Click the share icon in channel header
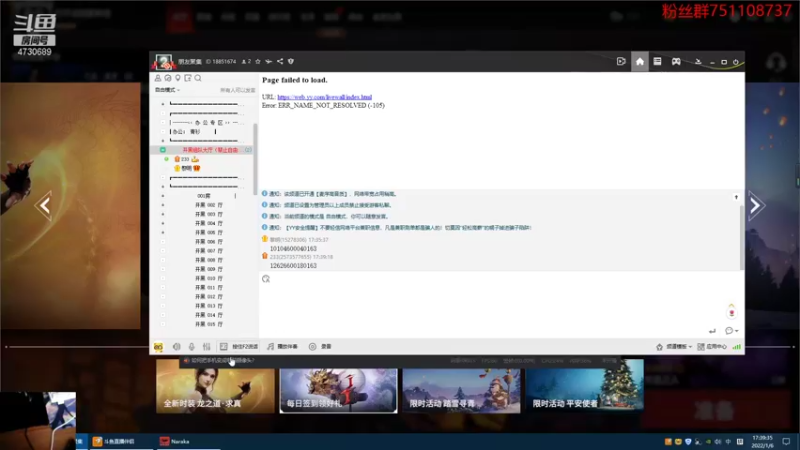Image resolution: width=800 pixels, height=450 pixels. [x=280, y=61]
